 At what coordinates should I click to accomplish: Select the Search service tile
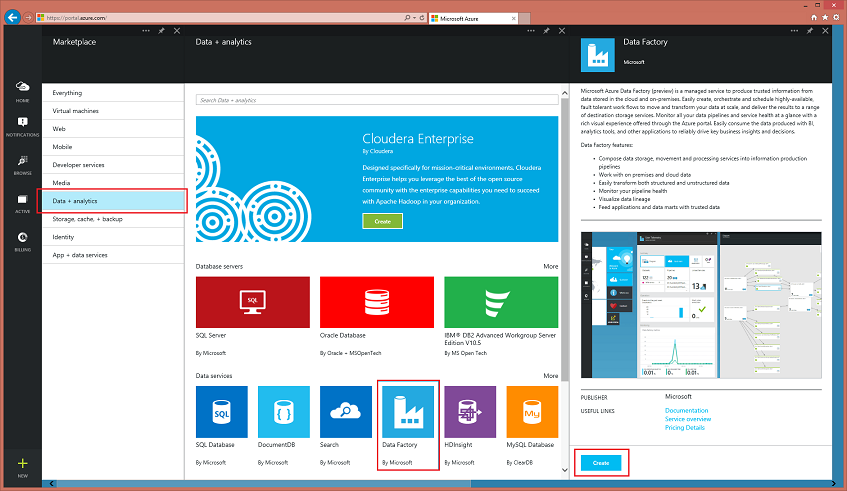point(346,412)
